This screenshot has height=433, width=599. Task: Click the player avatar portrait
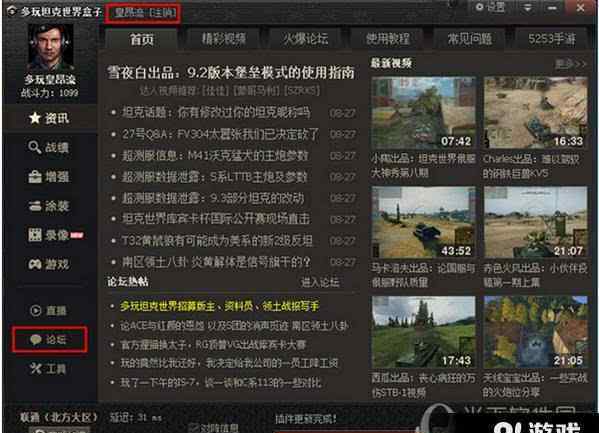point(50,47)
